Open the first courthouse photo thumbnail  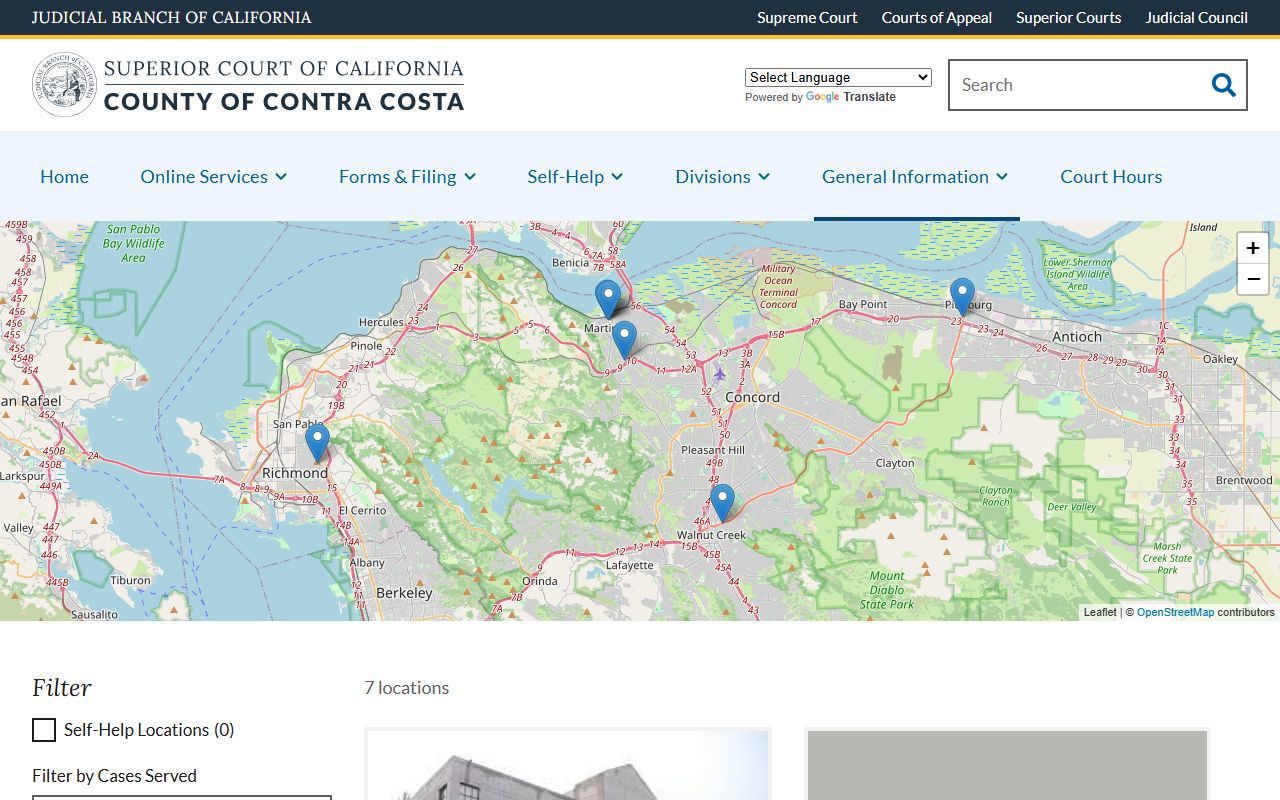click(x=568, y=765)
